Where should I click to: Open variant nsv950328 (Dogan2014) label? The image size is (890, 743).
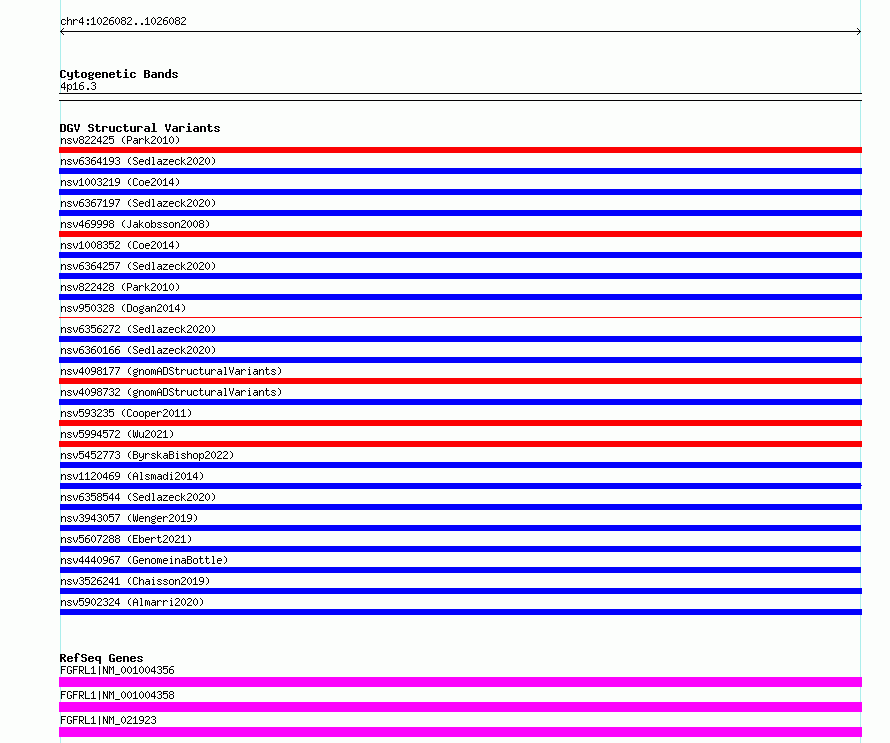pos(123,308)
